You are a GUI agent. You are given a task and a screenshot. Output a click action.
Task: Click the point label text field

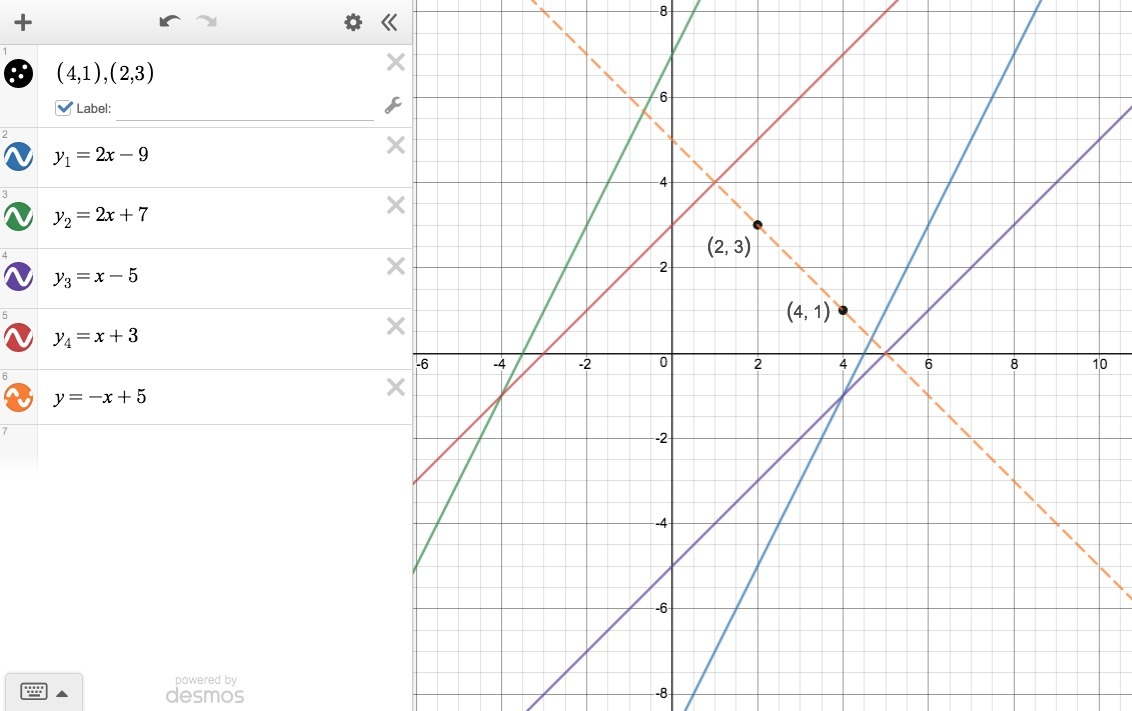click(x=245, y=109)
